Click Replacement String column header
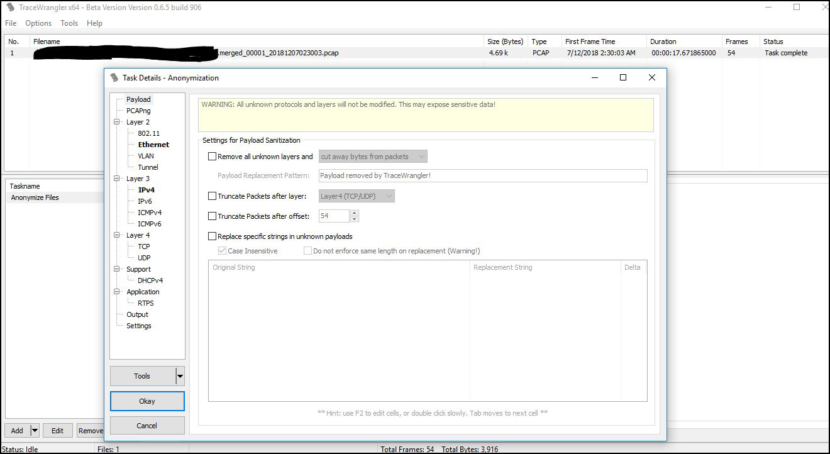 click(545, 267)
